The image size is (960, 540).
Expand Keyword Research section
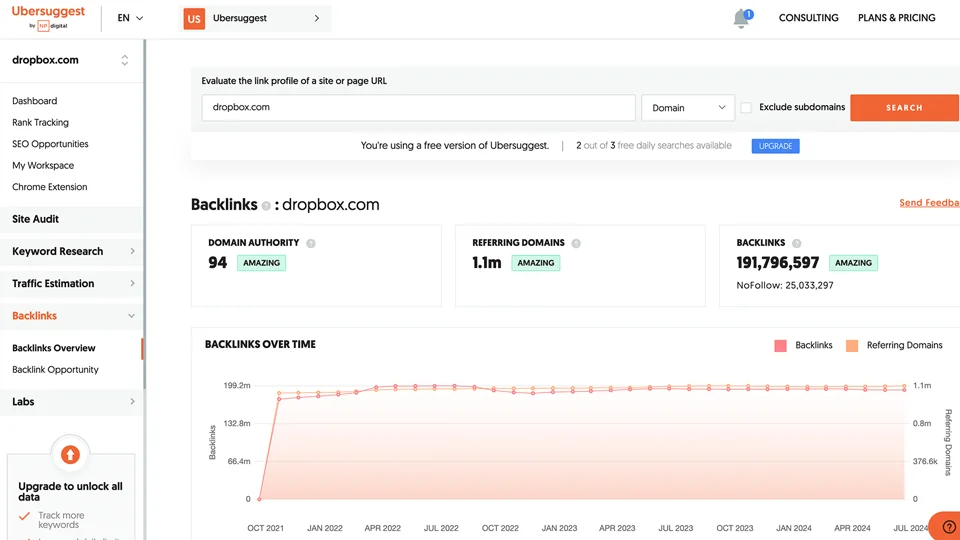pyautogui.click(x=71, y=251)
